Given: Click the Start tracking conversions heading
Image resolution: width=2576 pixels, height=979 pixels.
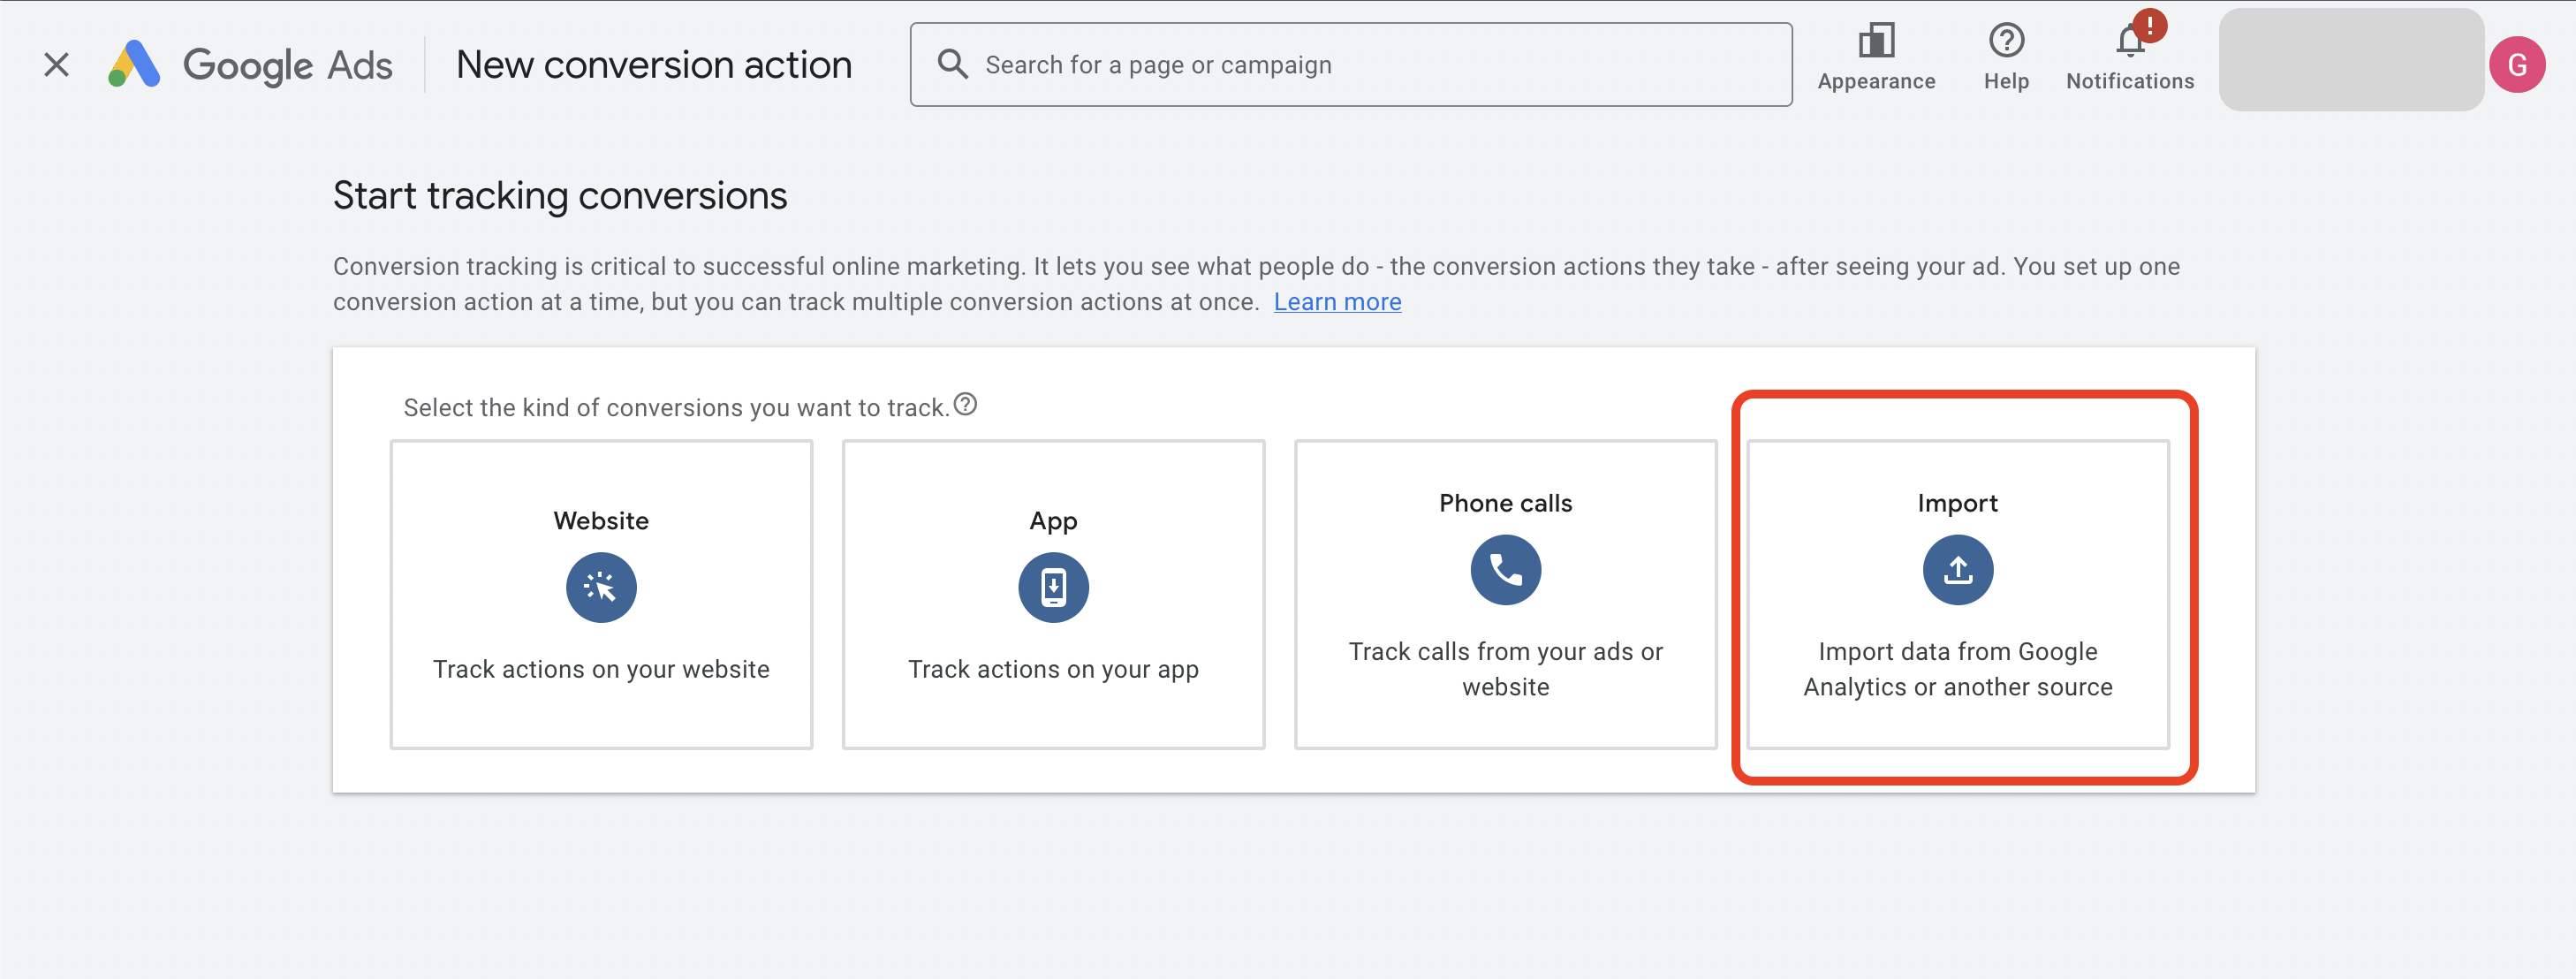Looking at the screenshot, I should [x=560, y=196].
